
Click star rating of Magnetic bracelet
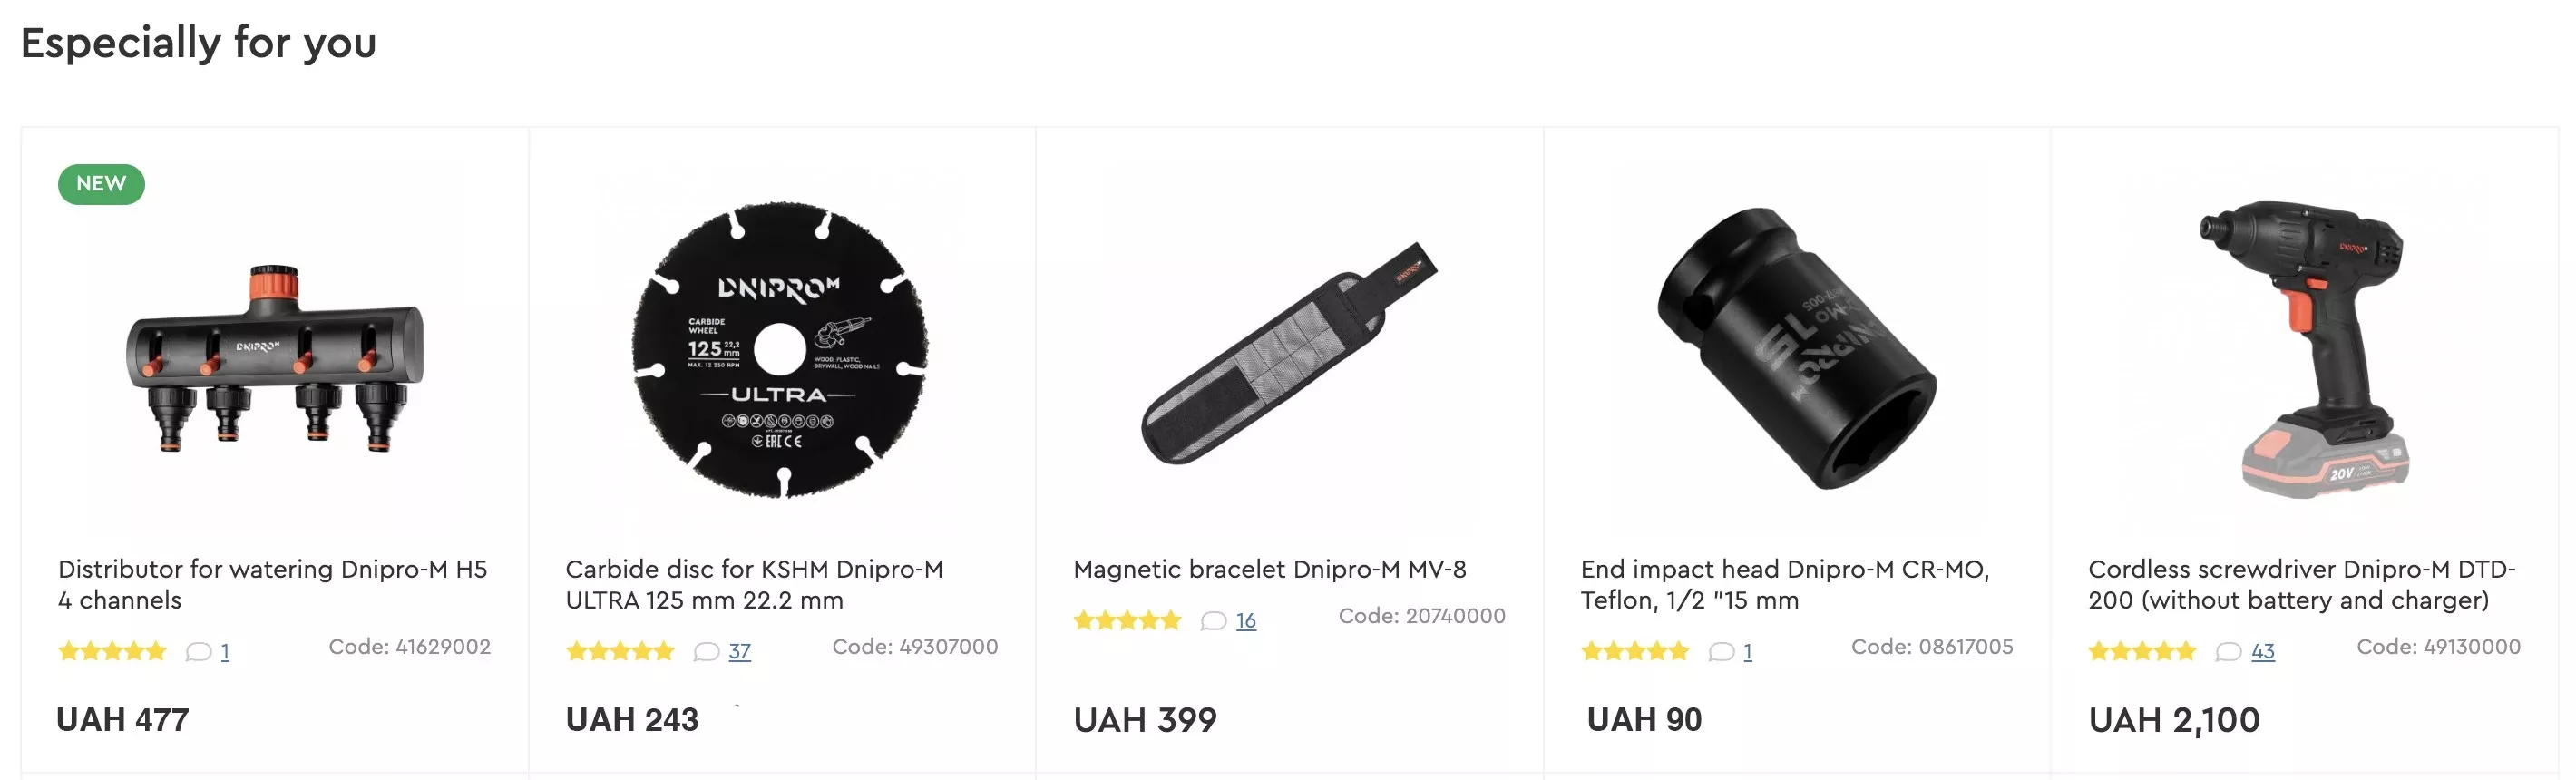pyautogui.click(x=1127, y=621)
